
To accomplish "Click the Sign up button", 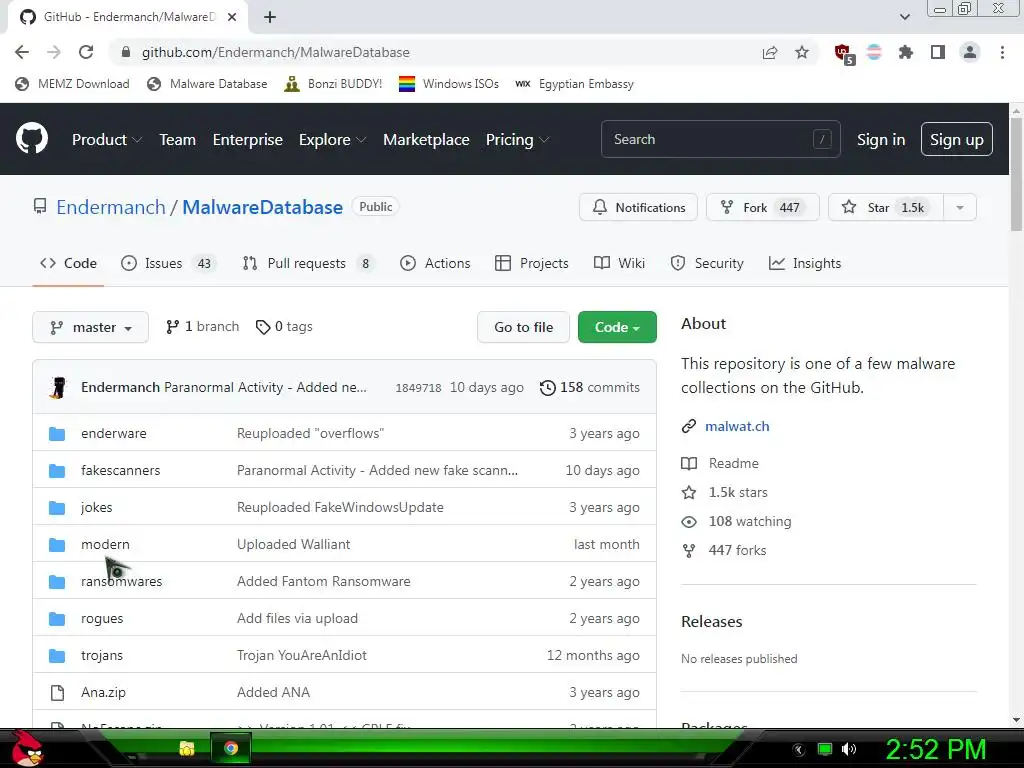I will click(x=956, y=140).
